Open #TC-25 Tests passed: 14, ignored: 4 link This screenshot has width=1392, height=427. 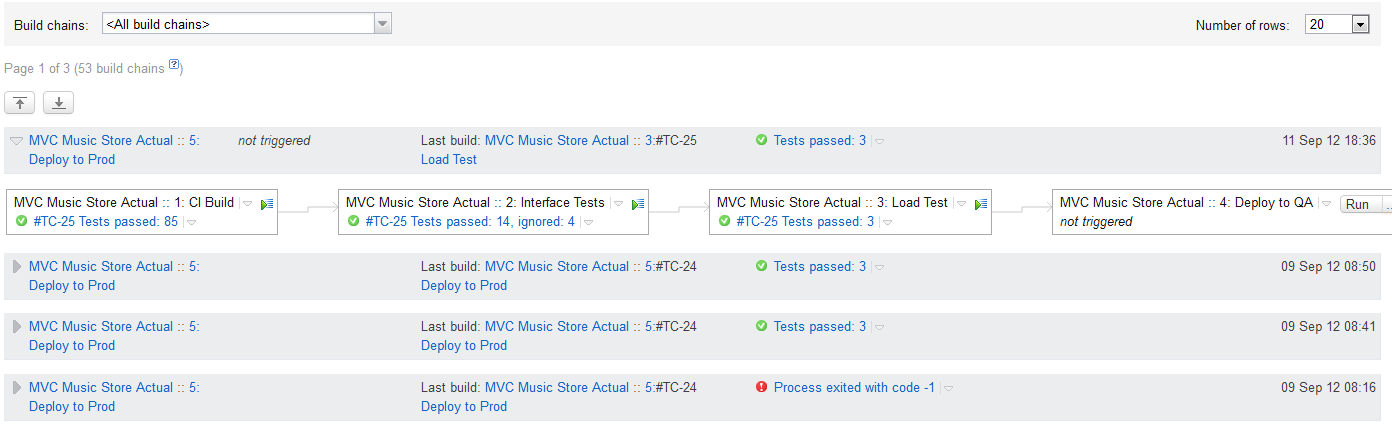pyautogui.click(x=470, y=222)
